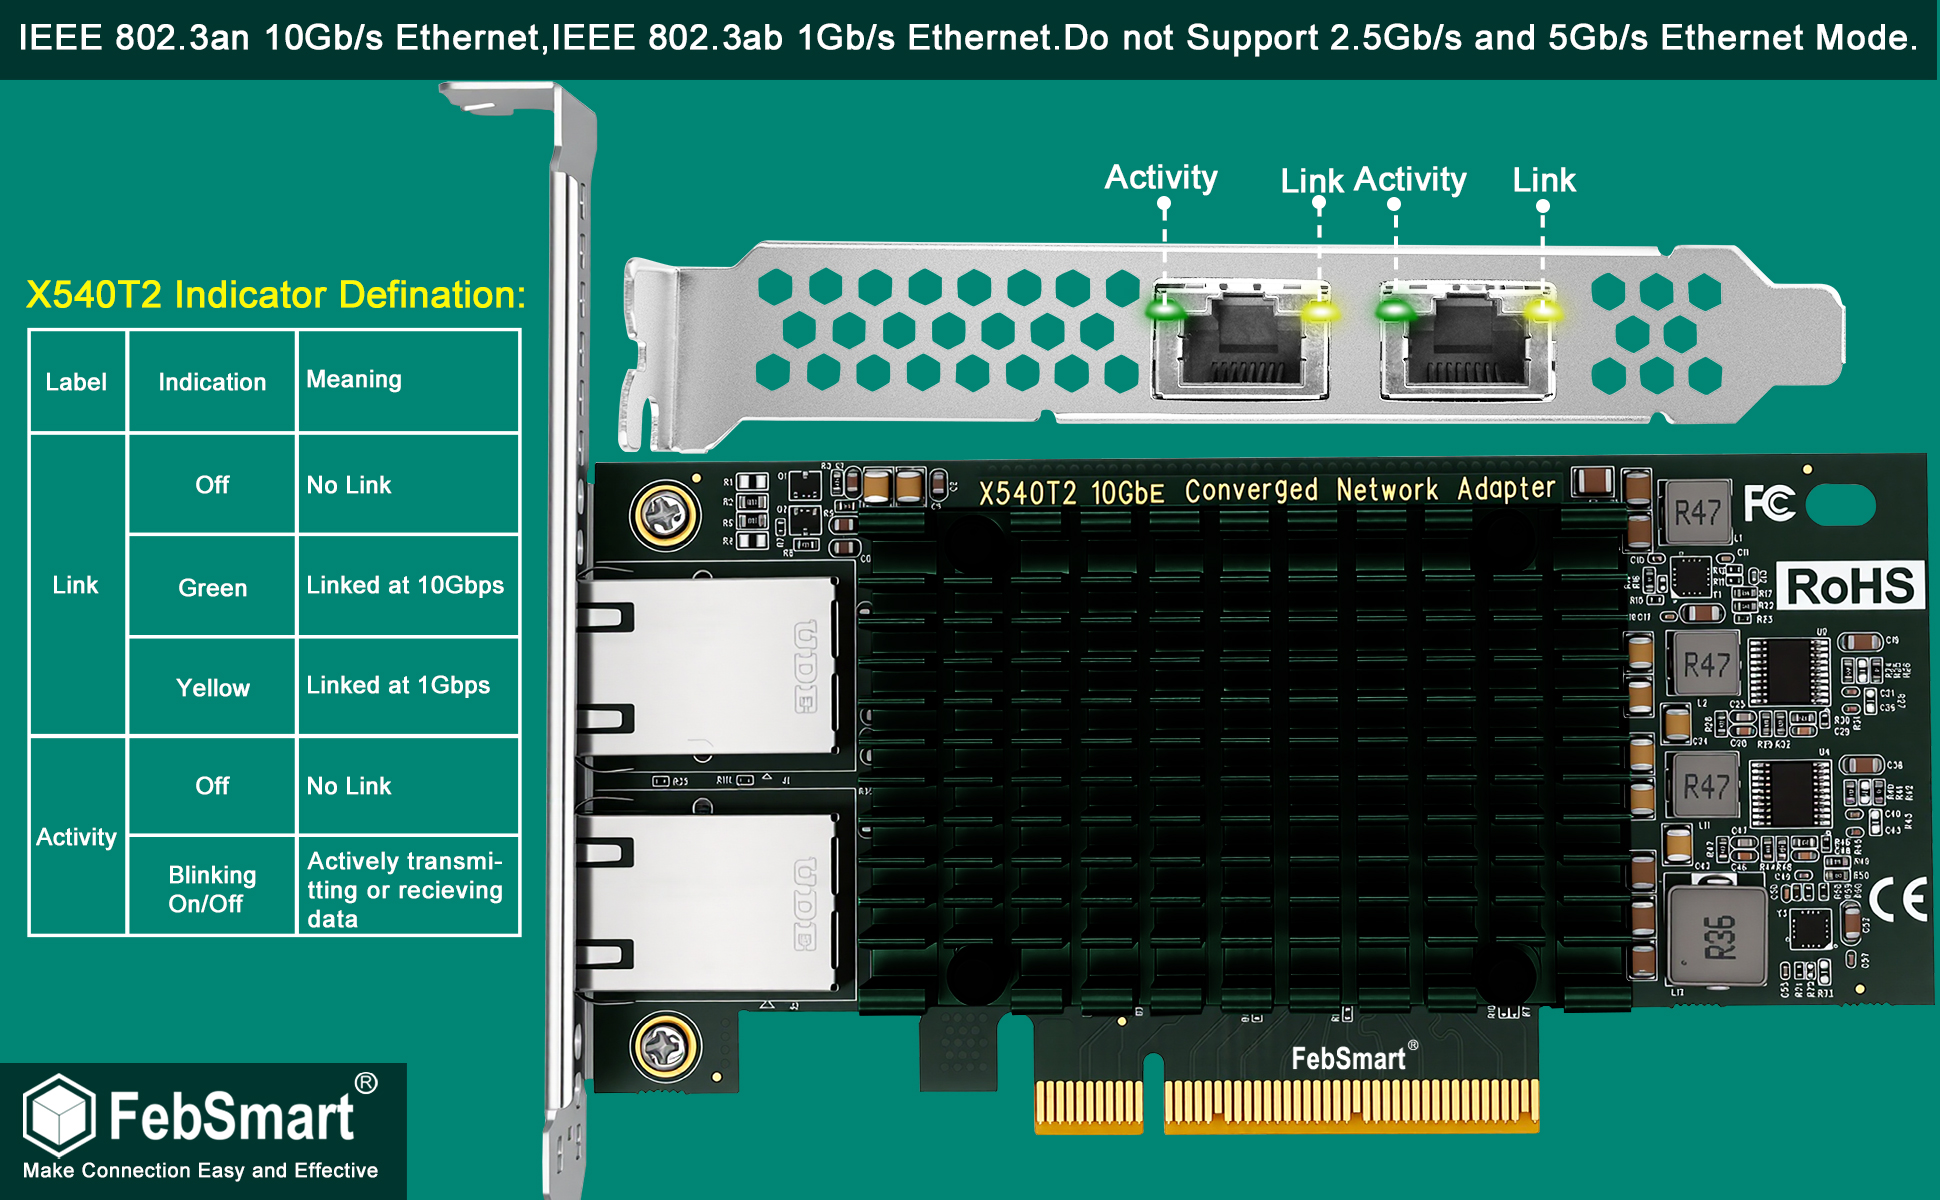The height and width of the screenshot is (1200, 1940).
Task: Click the "Label" table header cell
Action: tap(77, 382)
